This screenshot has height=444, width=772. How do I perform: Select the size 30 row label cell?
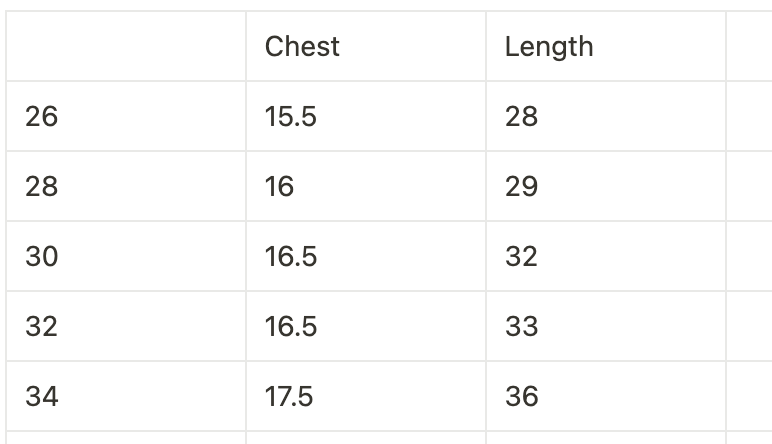pyautogui.click(x=126, y=257)
